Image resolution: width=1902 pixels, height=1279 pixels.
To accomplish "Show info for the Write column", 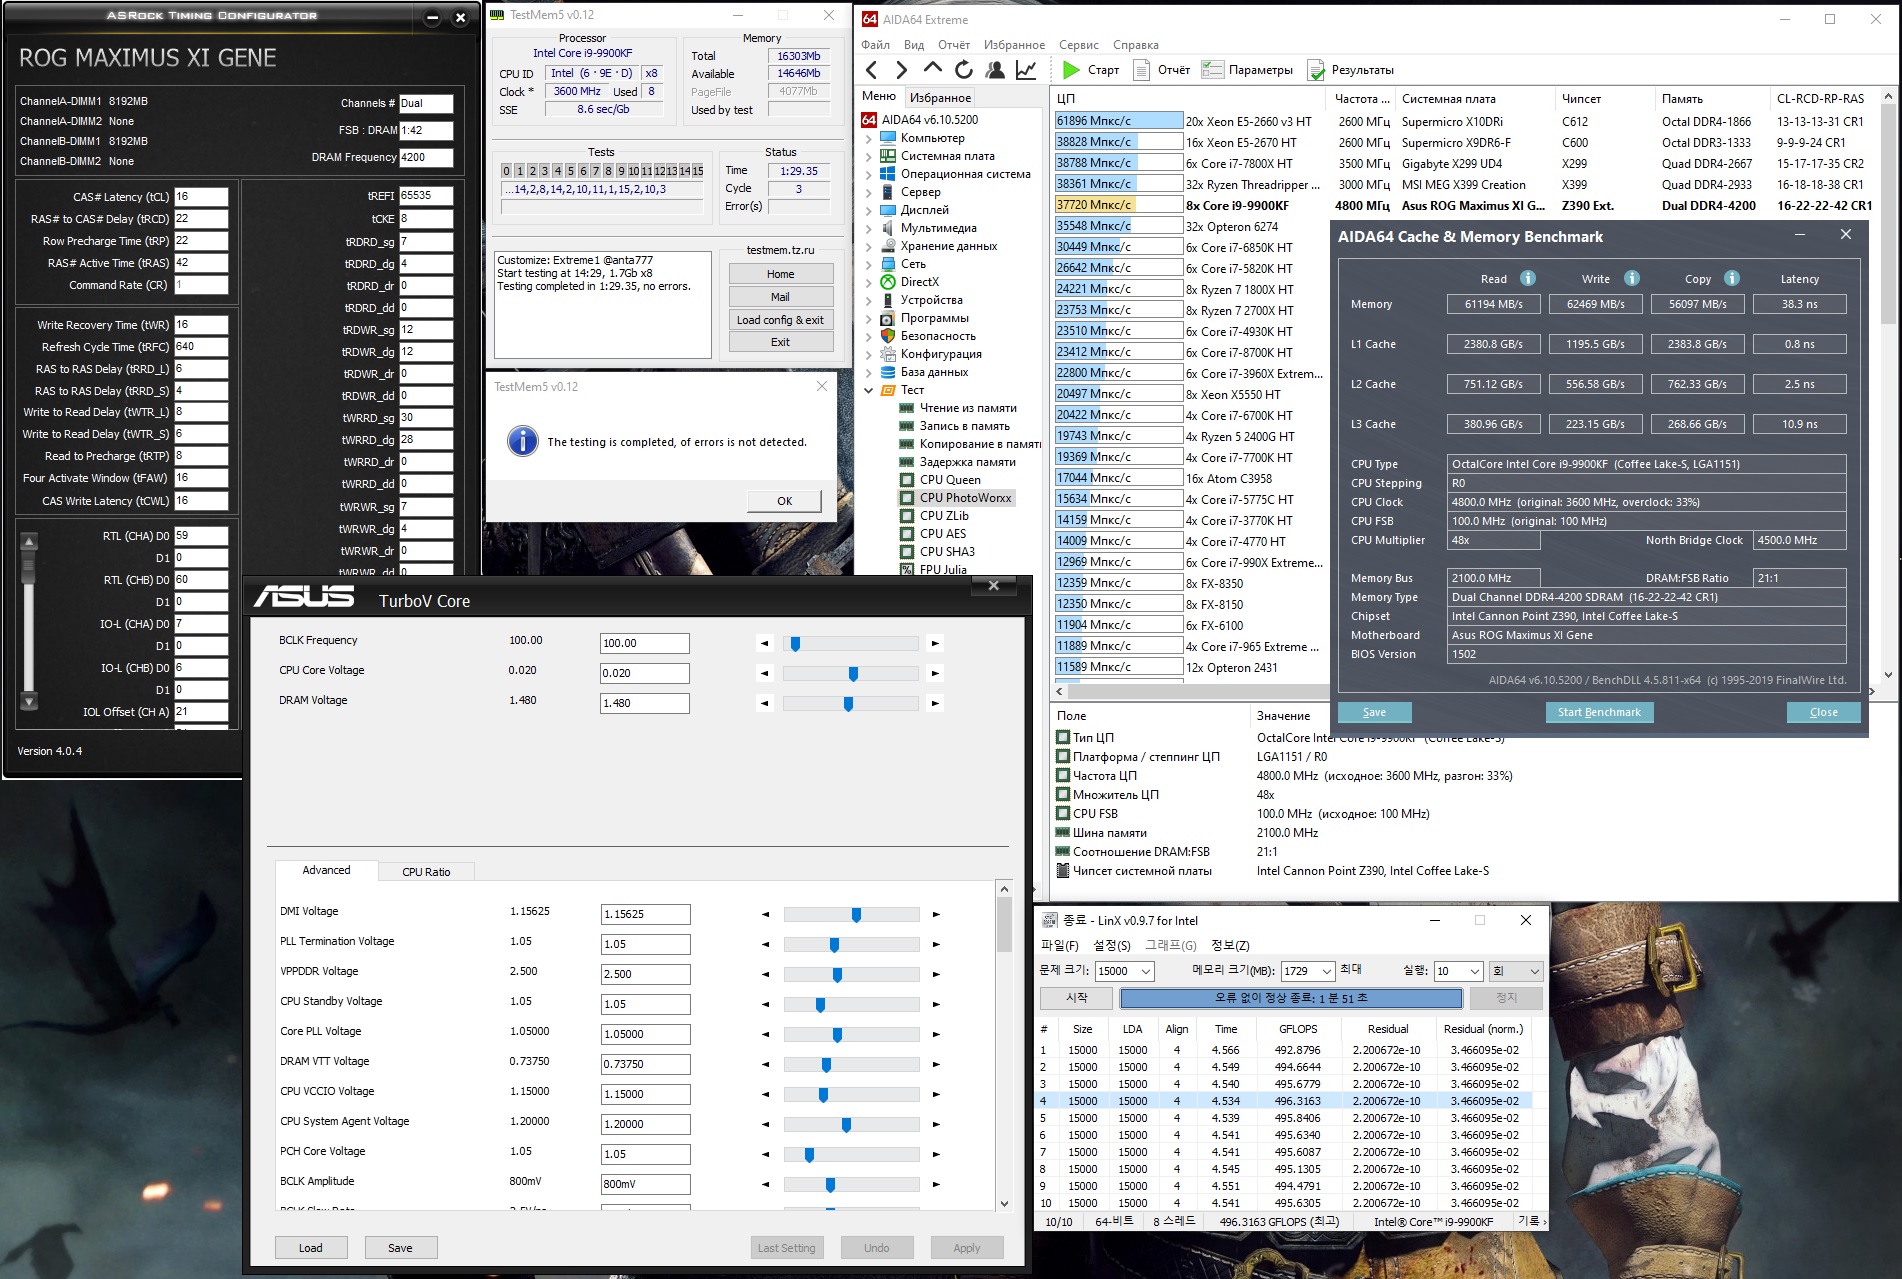I will [1632, 278].
